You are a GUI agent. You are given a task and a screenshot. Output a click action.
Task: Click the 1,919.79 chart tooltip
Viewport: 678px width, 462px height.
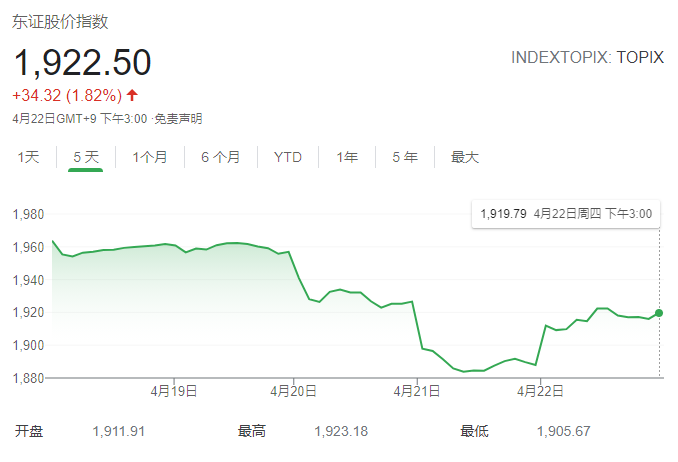[x=565, y=214]
